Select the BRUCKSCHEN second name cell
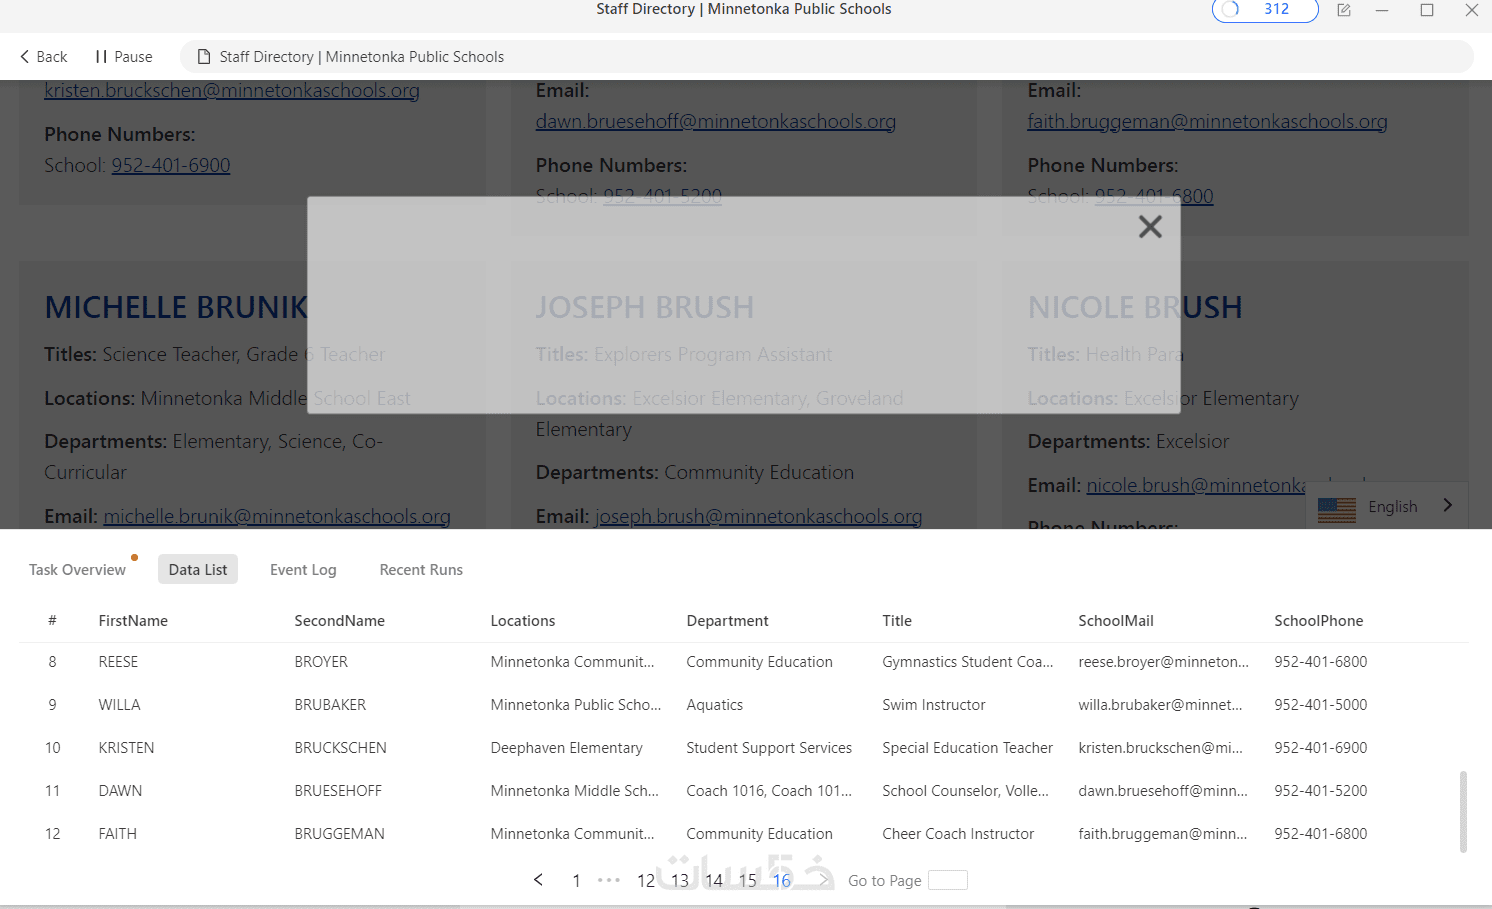The width and height of the screenshot is (1492, 909). click(x=340, y=748)
